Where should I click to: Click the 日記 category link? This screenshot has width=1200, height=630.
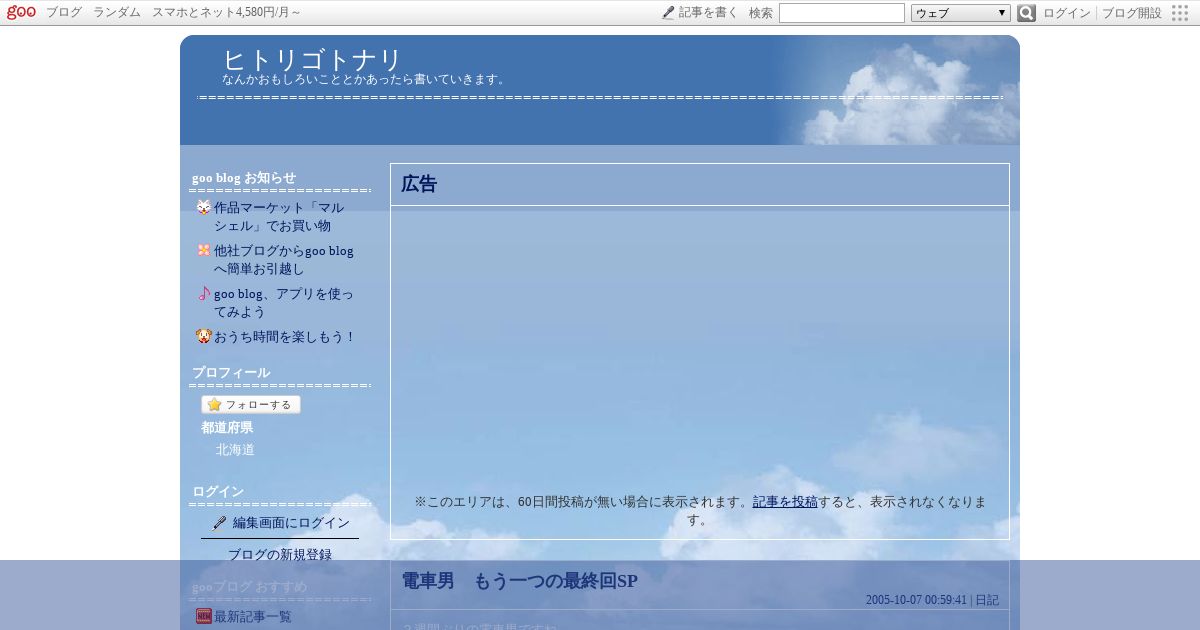click(x=987, y=600)
